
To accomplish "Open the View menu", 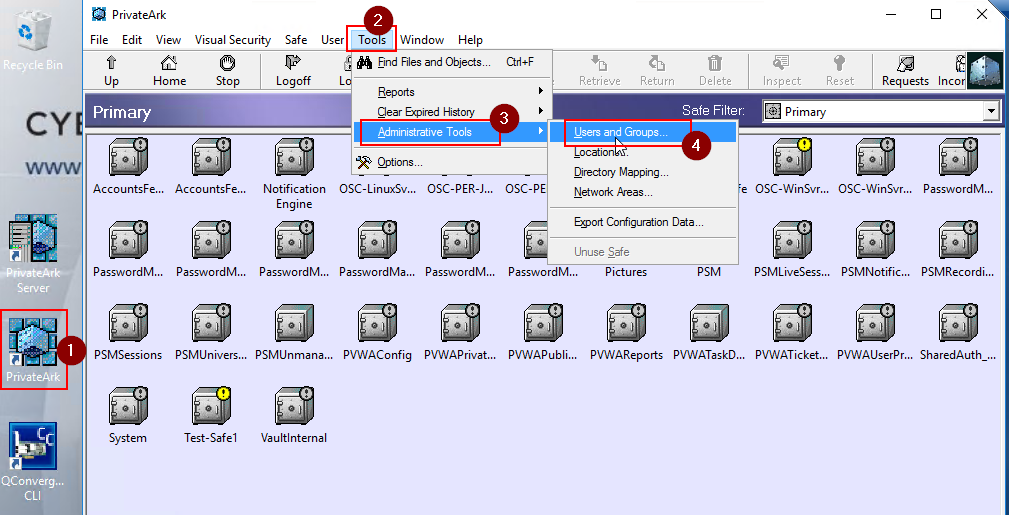I will (169, 40).
